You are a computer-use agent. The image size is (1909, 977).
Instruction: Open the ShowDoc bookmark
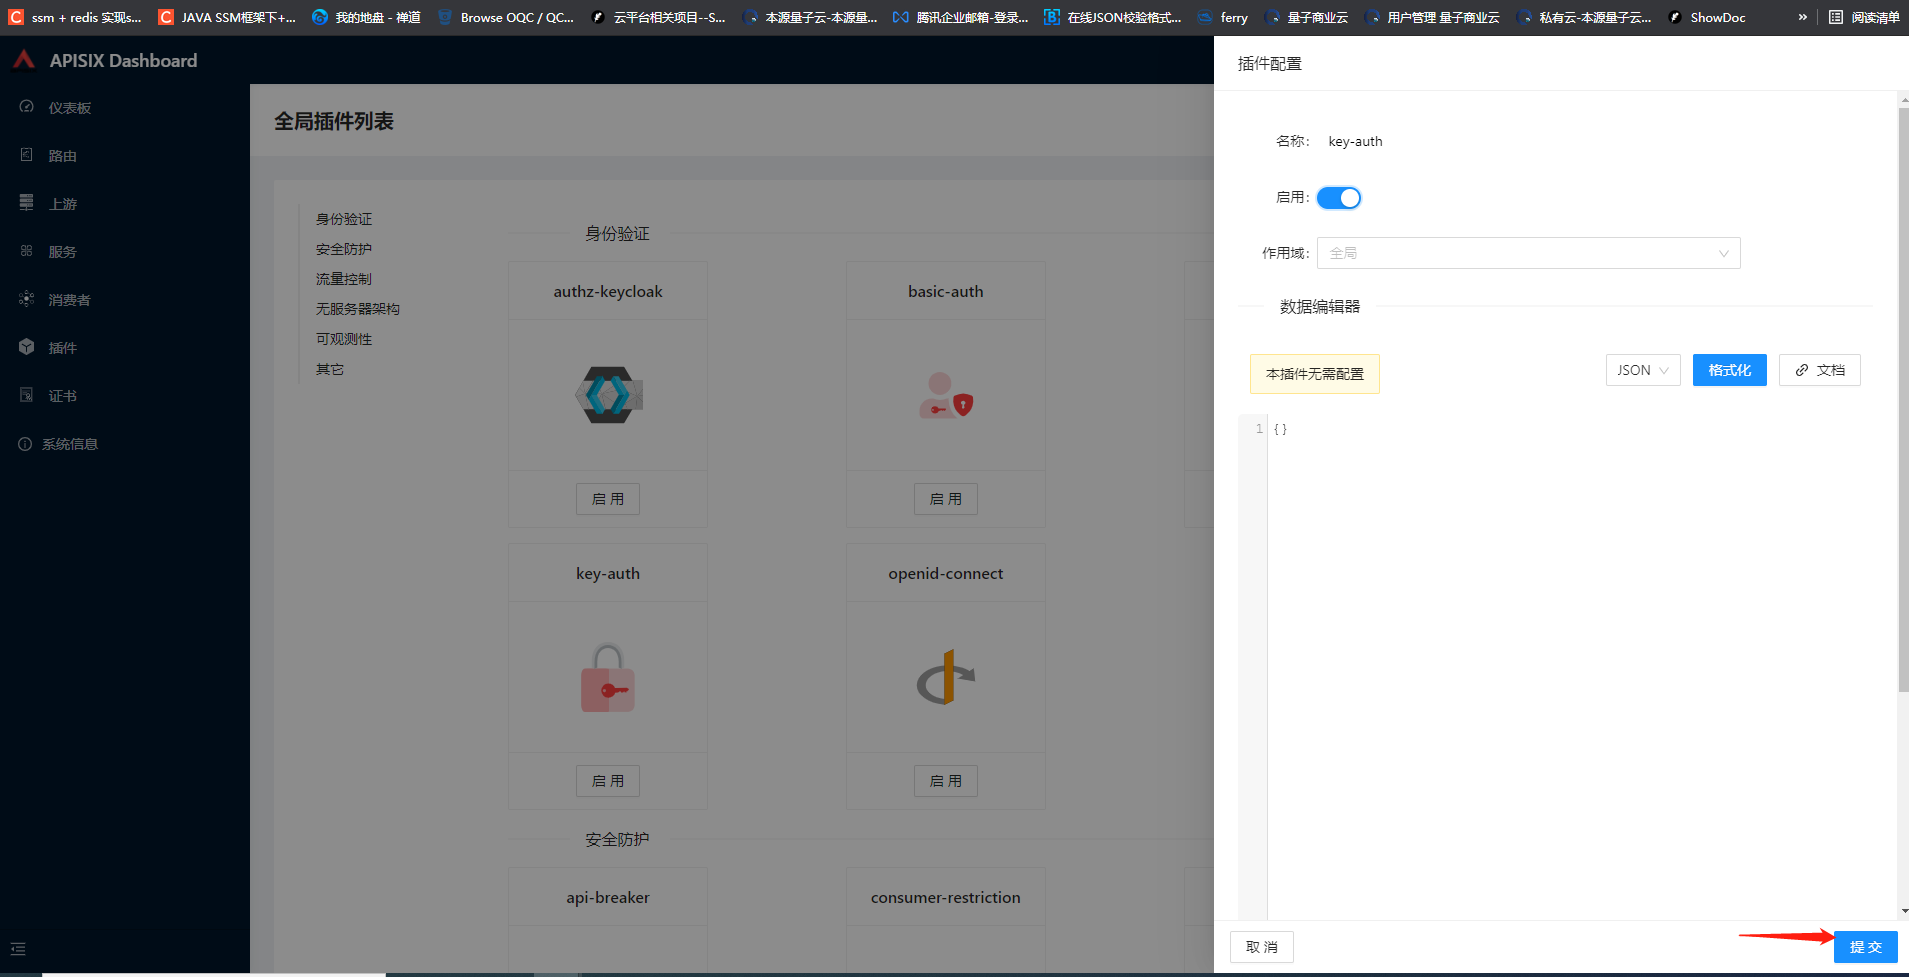tap(1707, 17)
